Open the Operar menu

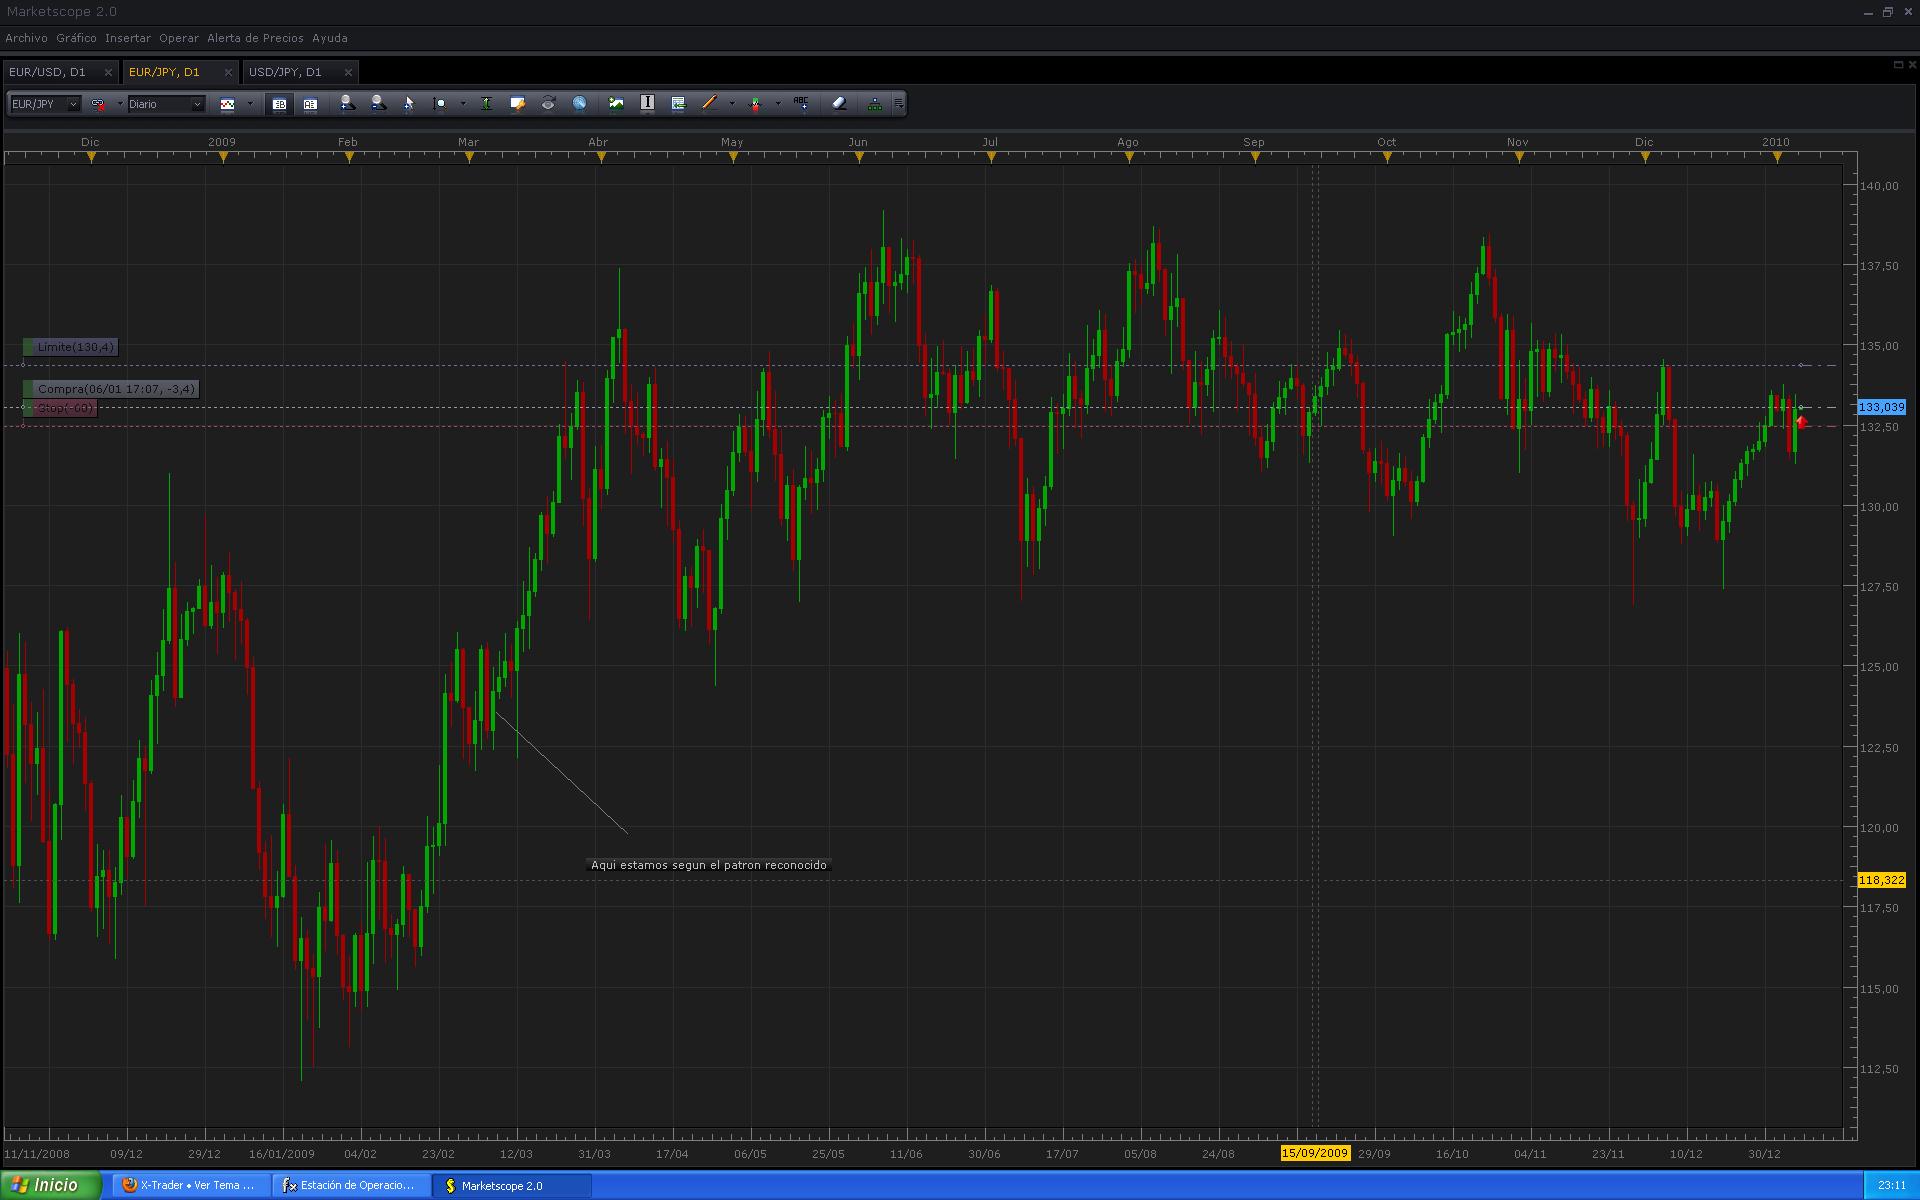[x=179, y=38]
